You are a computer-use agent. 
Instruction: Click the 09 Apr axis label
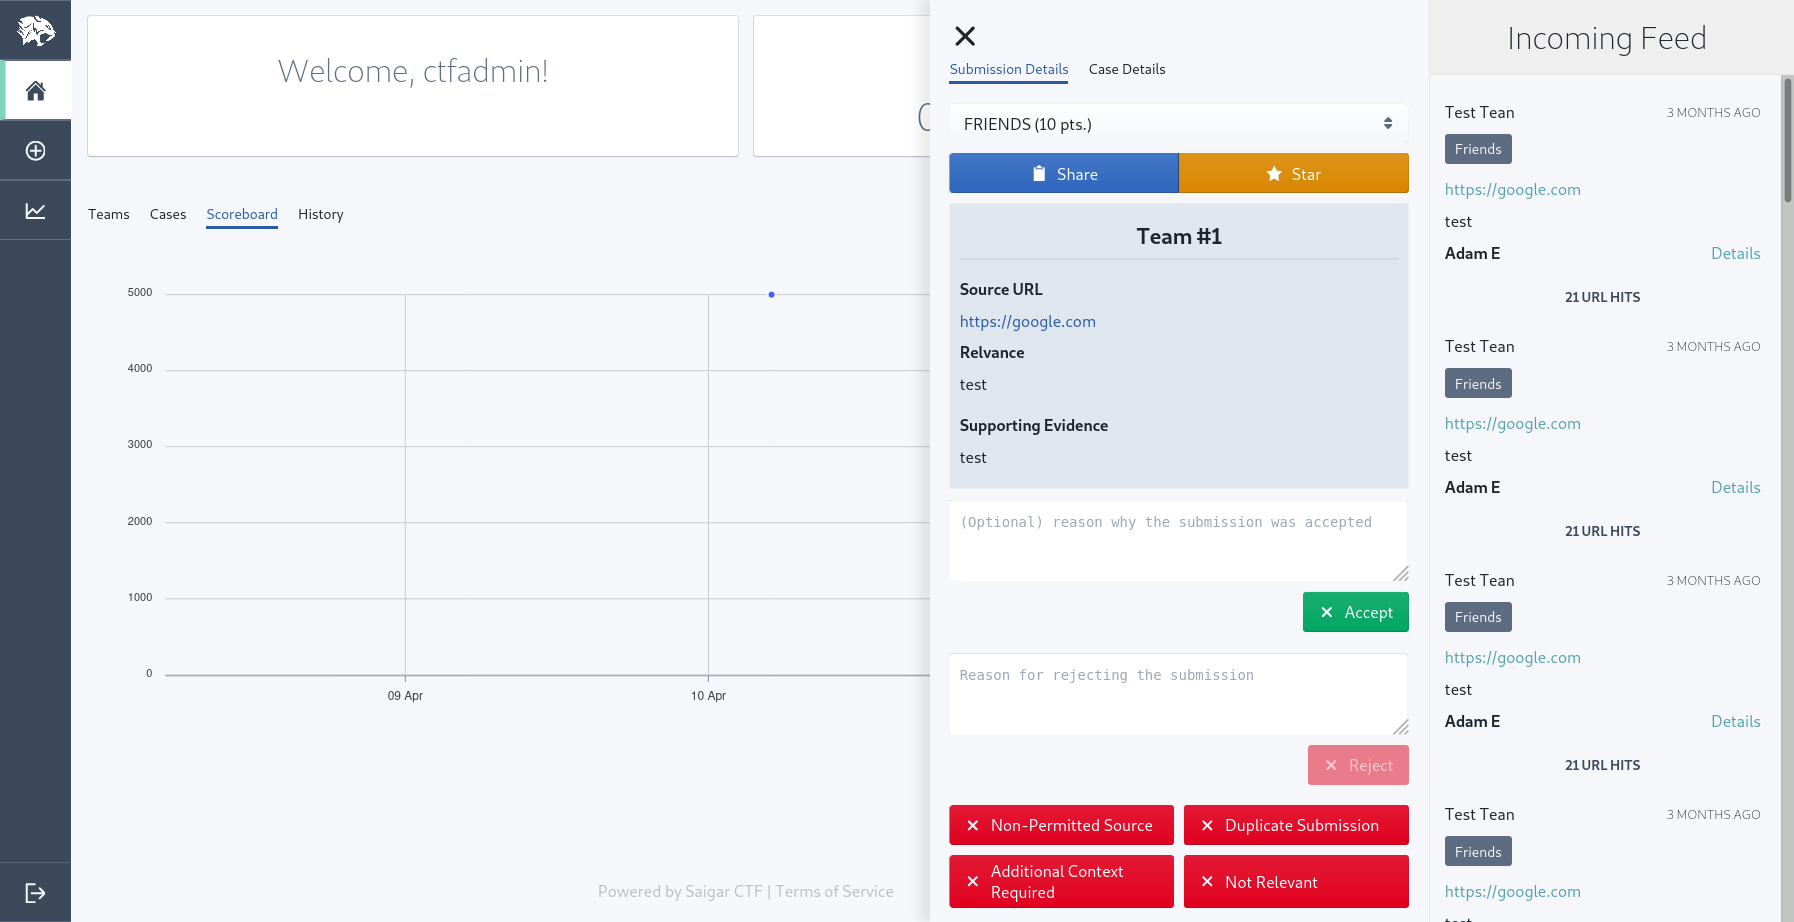pyautogui.click(x=405, y=695)
